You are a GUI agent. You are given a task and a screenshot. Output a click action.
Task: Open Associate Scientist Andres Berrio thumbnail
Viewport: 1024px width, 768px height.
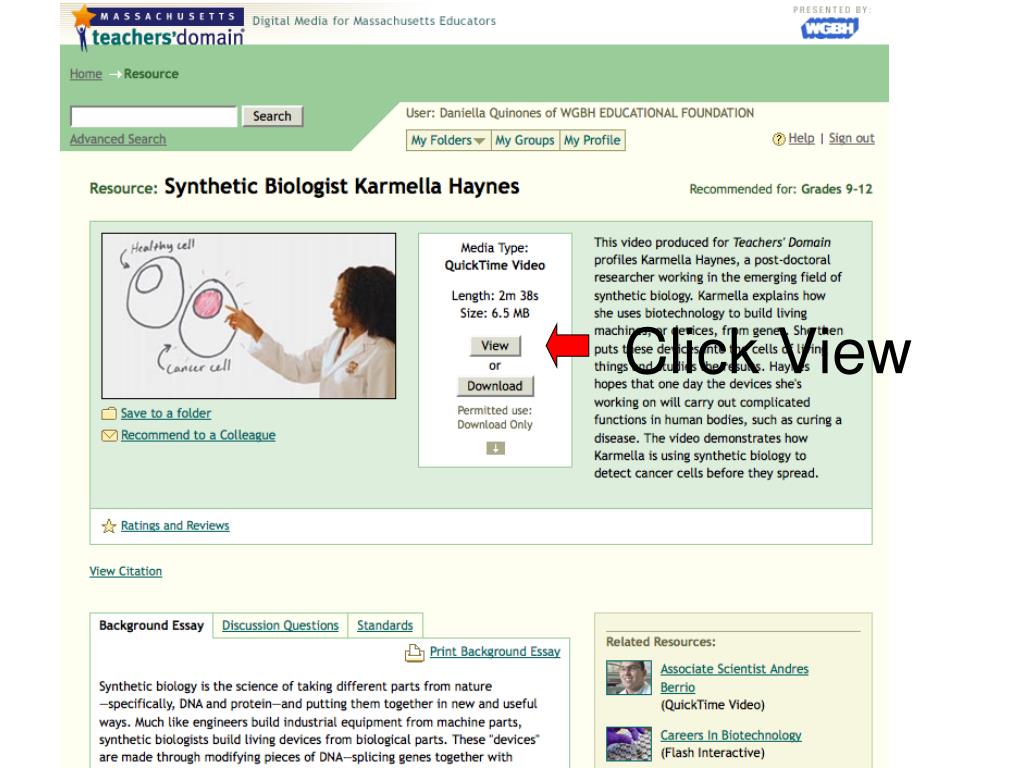pyautogui.click(x=628, y=677)
